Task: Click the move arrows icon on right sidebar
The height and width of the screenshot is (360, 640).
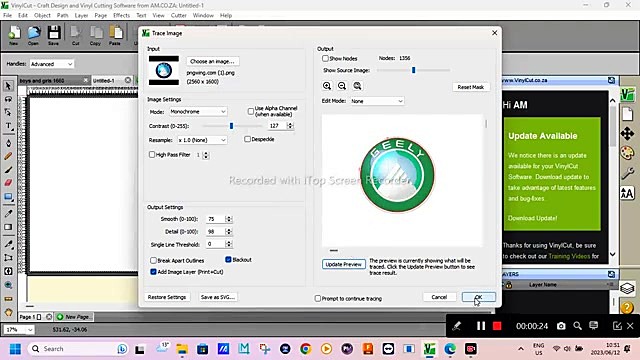Action: pyautogui.click(x=627, y=133)
